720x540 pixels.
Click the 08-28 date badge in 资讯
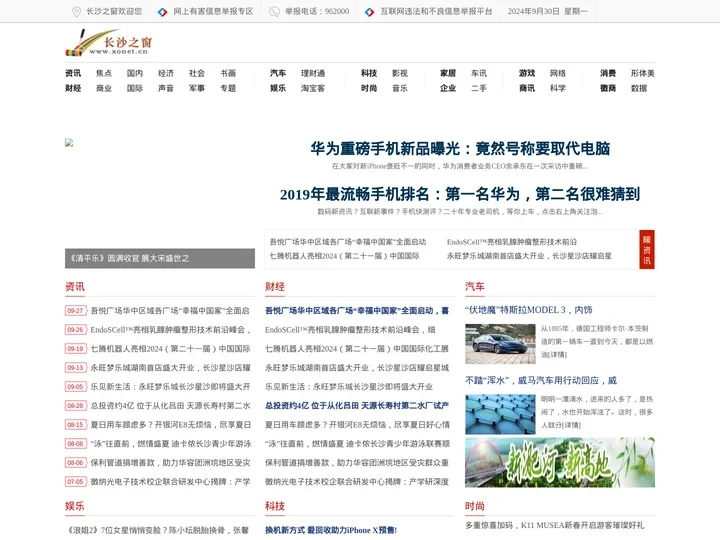click(x=75, y=406)
